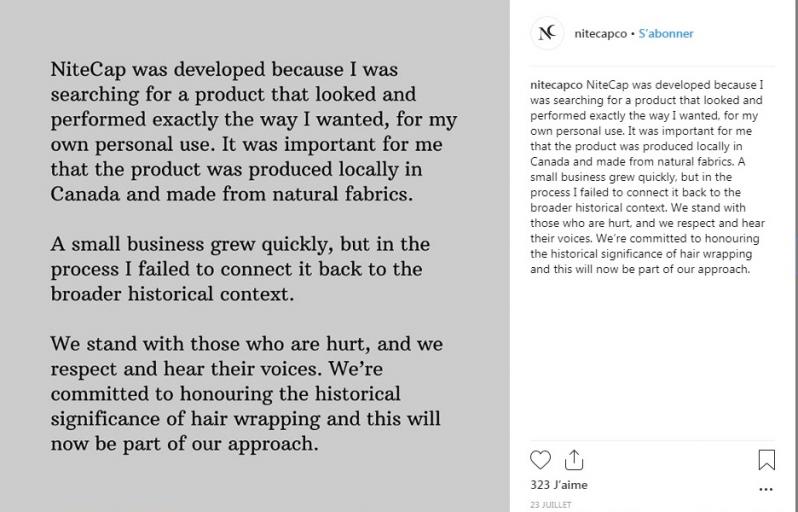Viewport: 798px width, 512px height.
Task: Open the 23 JUILLET post date
Action: click(551, 505)
